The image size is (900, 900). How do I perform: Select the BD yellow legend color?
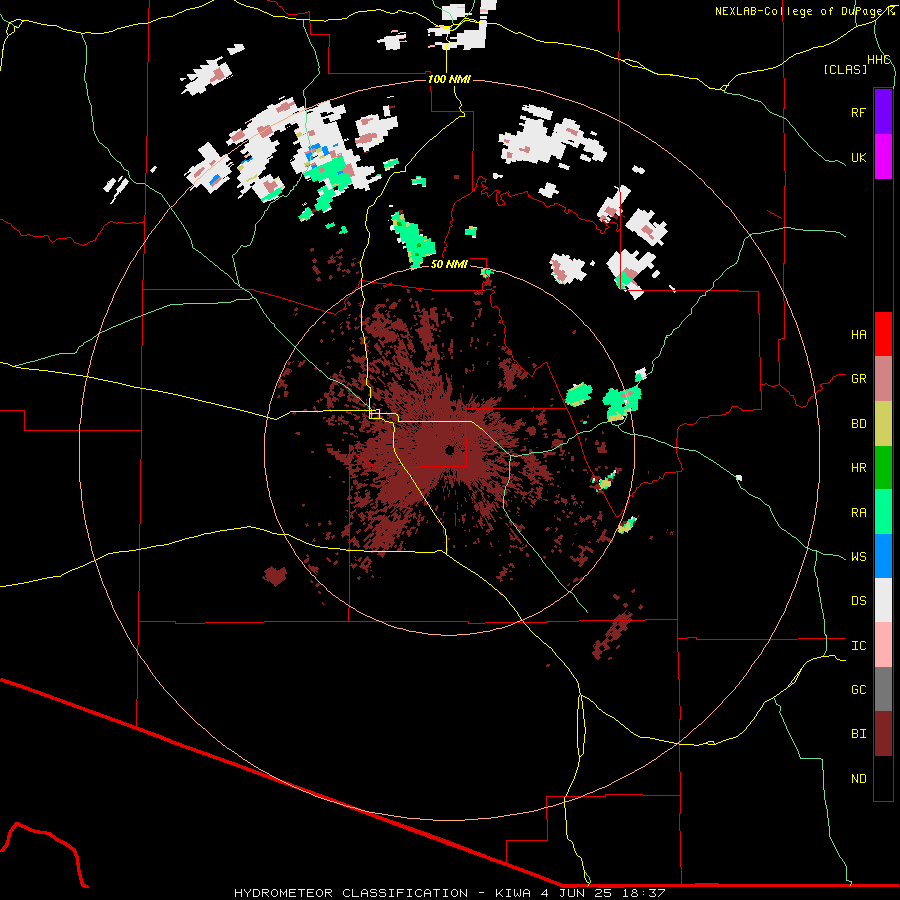pos(883,424)
